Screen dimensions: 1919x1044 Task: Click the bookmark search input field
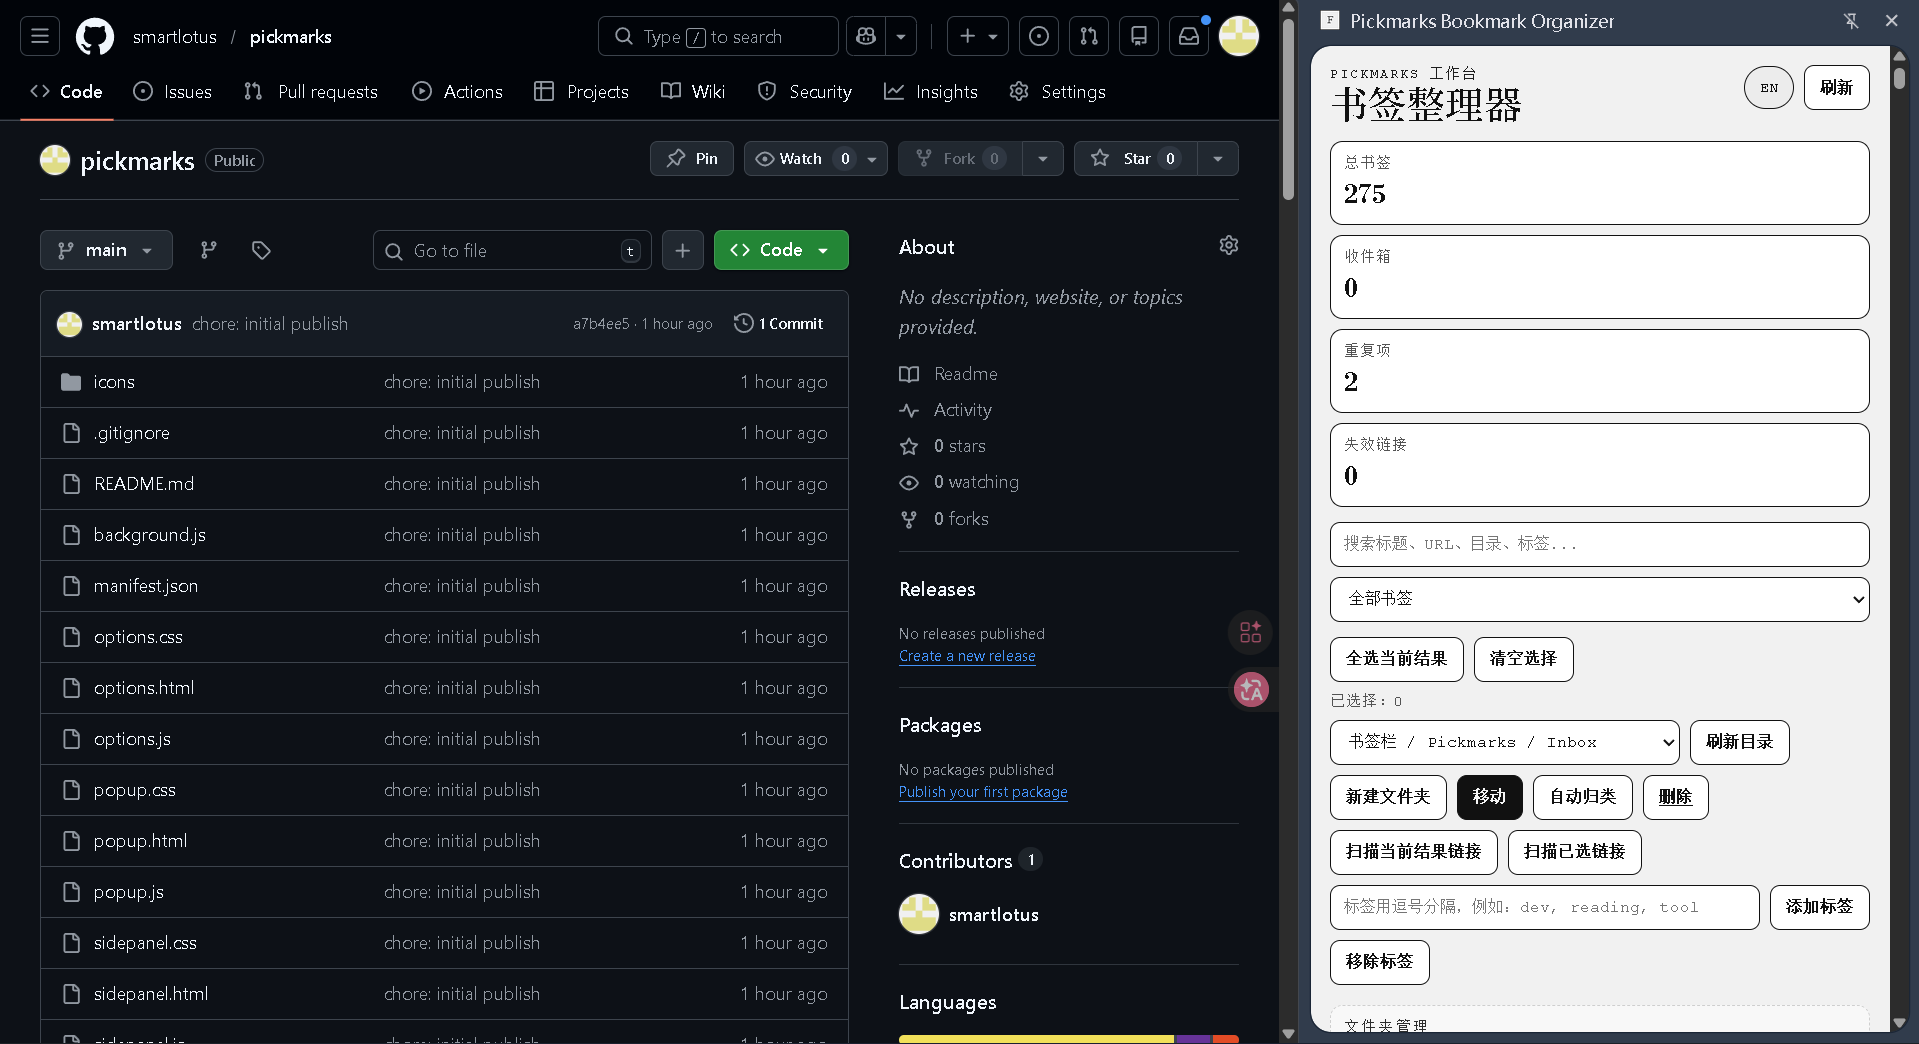pyautogui.click(x=1598, y=544)
